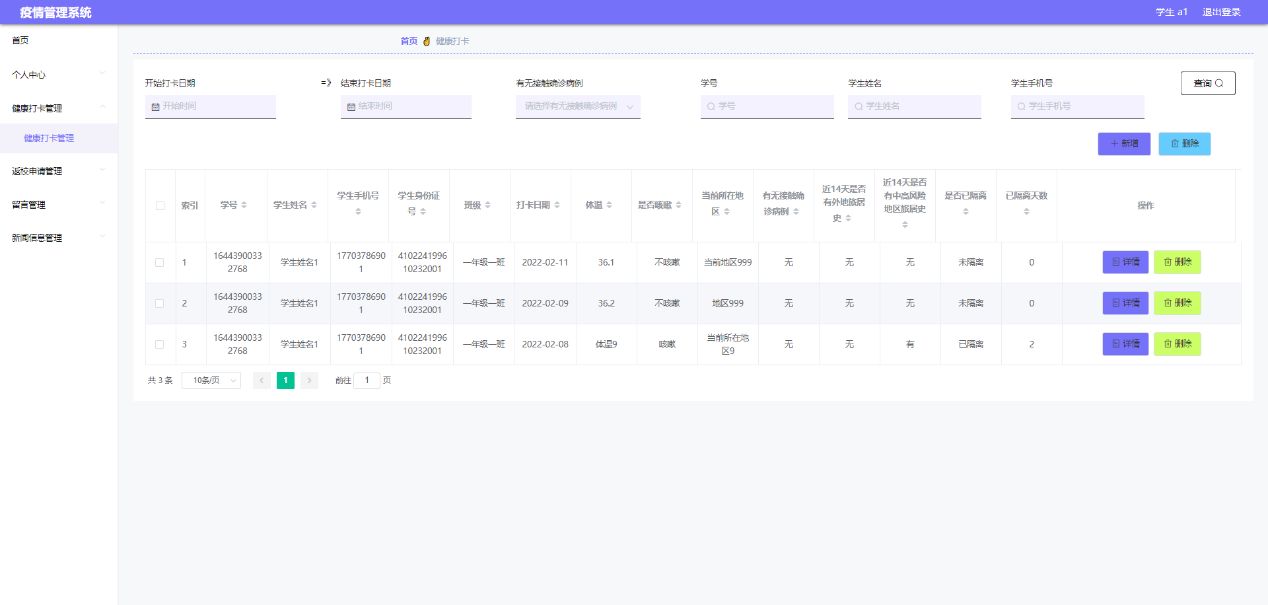The height and width of the screenshot is (605, 1268).
Task: Select page number 1 in pagination
Action: tap(285, 380)
